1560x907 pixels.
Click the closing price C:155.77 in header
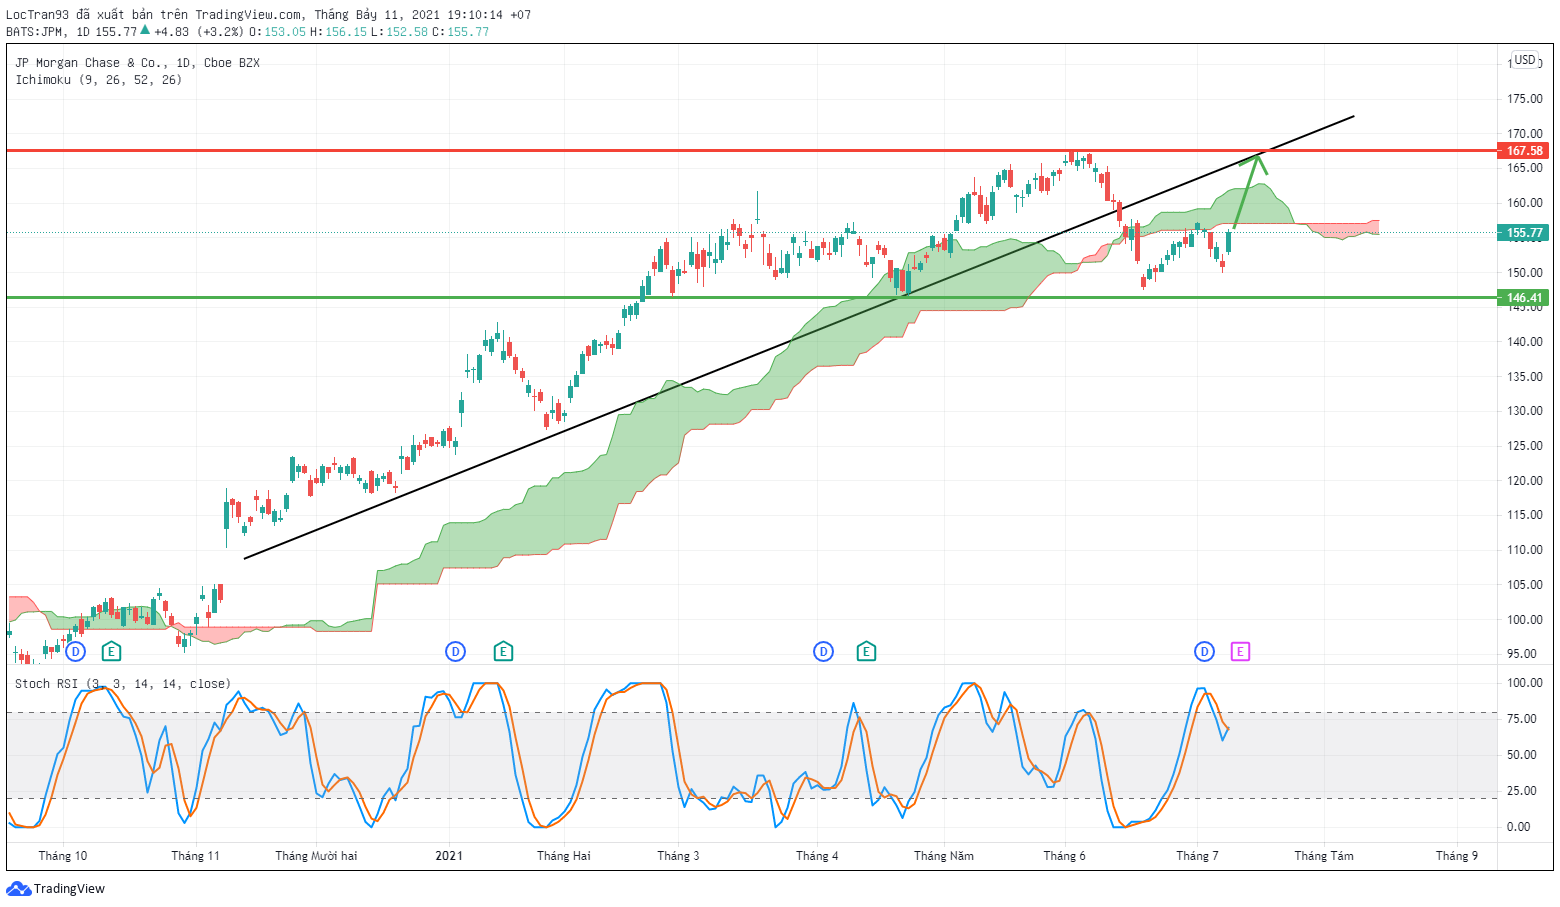point(461,32)
